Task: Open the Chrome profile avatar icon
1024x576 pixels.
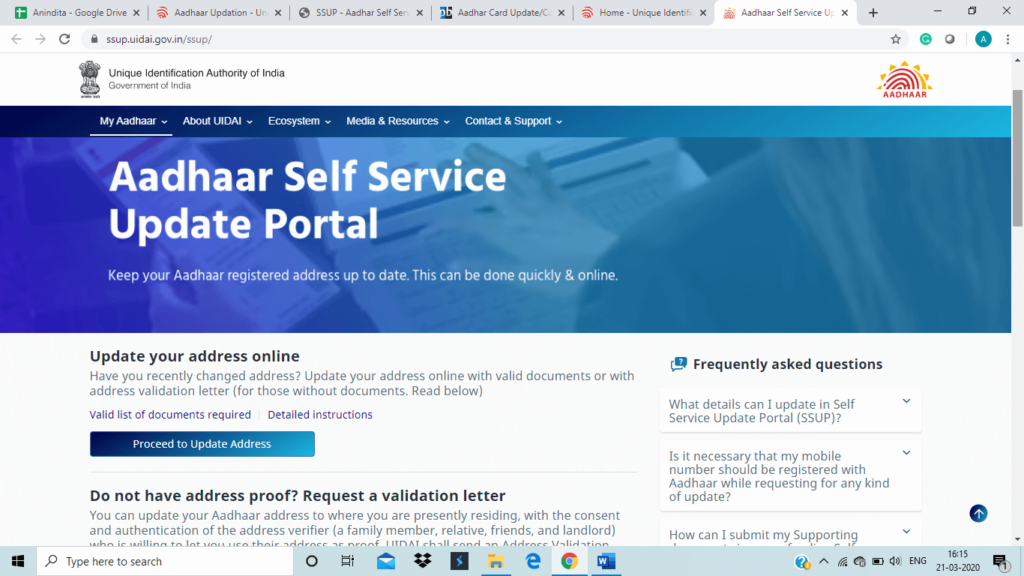Action: [983, 39]
